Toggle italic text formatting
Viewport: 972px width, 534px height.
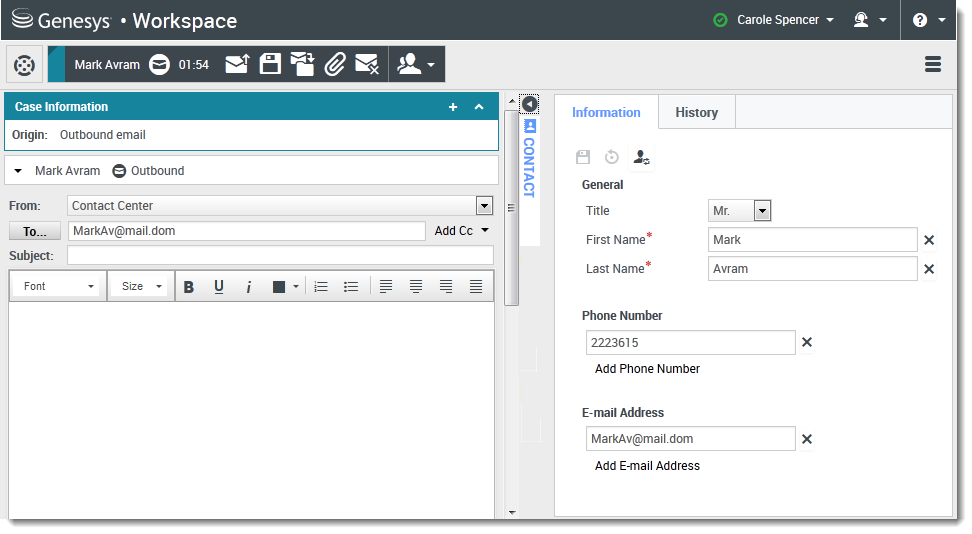pyautogui.click(x=248, y=287)
